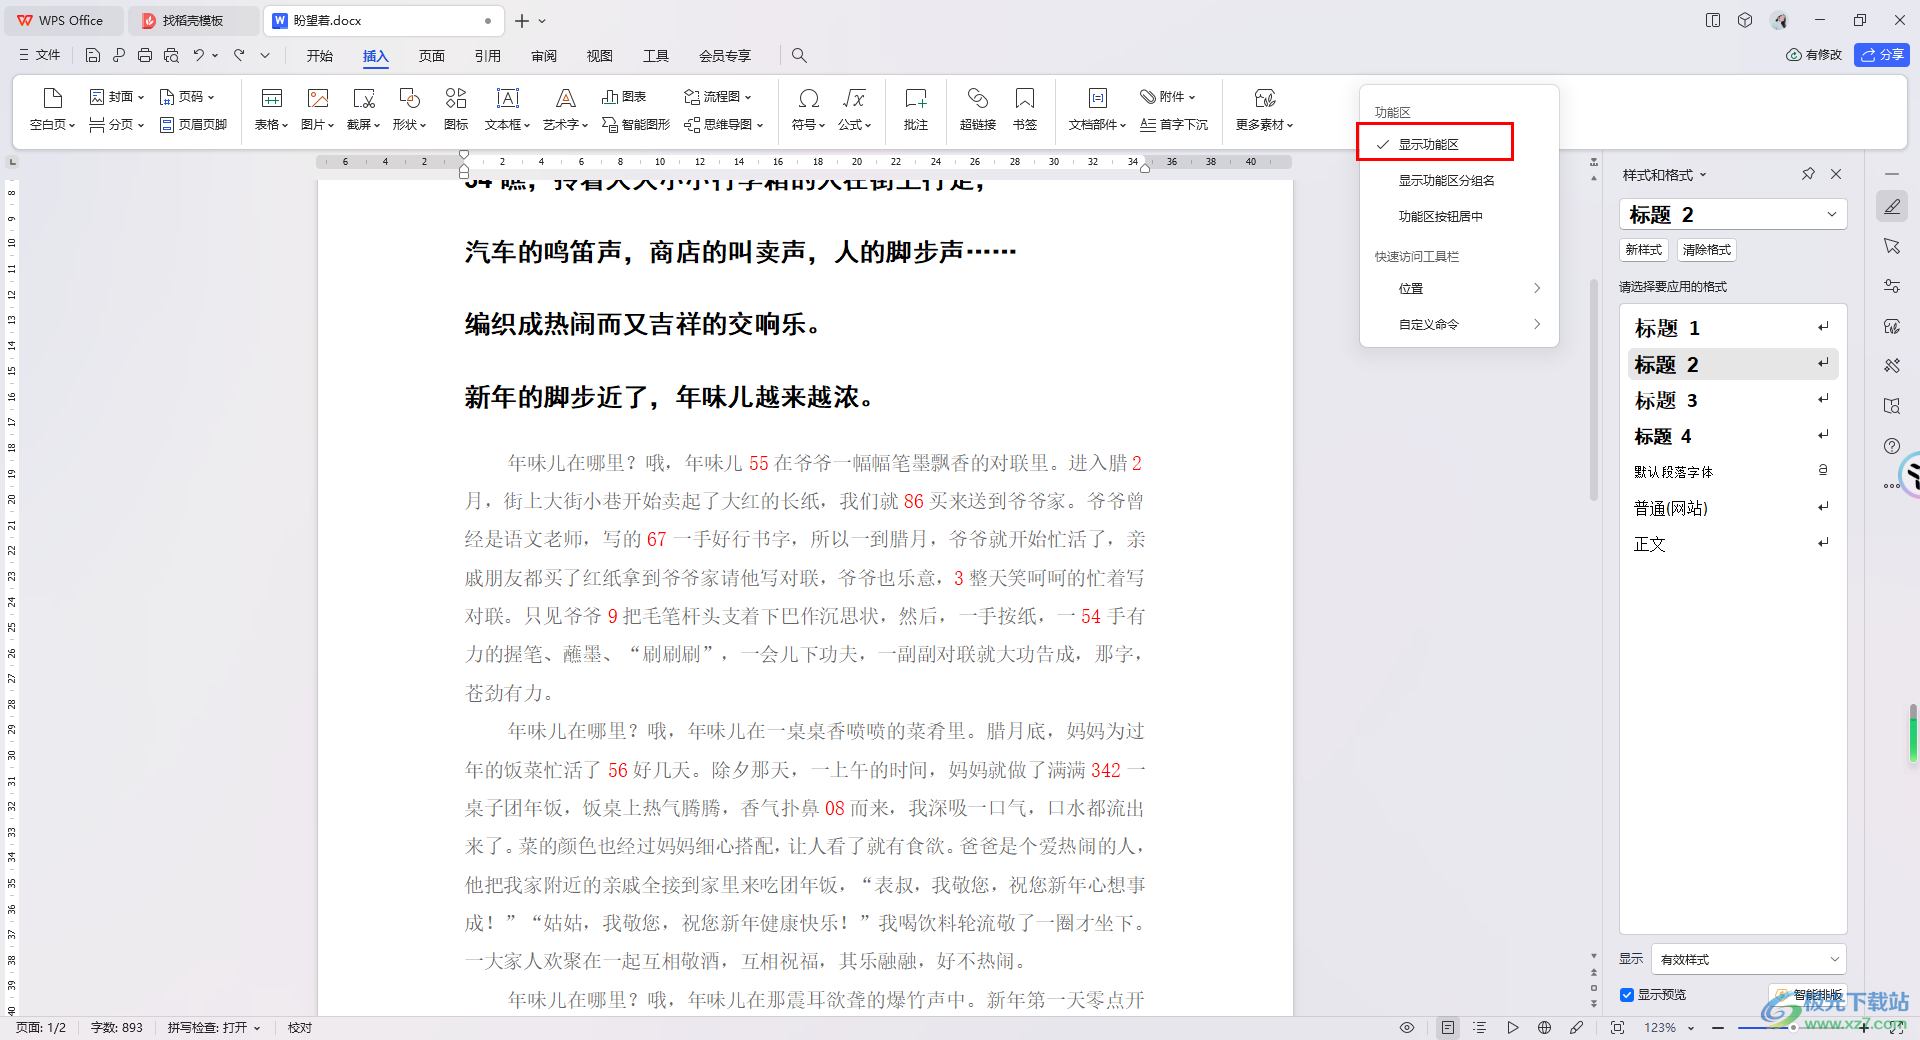Click the Save icon in quick toolbar
Screen dimensions: 1920x1040
[x=93, y=55]
